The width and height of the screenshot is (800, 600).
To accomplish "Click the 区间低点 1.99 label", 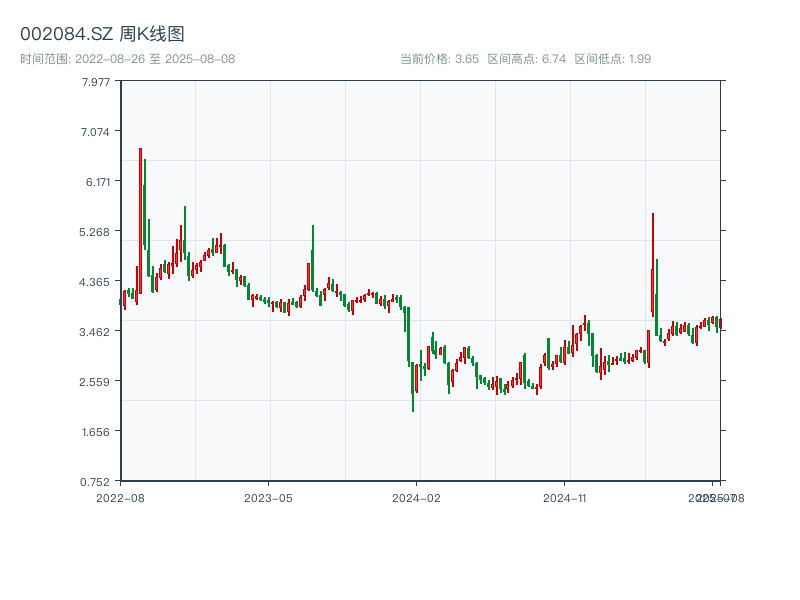I will click(x=612, y=59).
